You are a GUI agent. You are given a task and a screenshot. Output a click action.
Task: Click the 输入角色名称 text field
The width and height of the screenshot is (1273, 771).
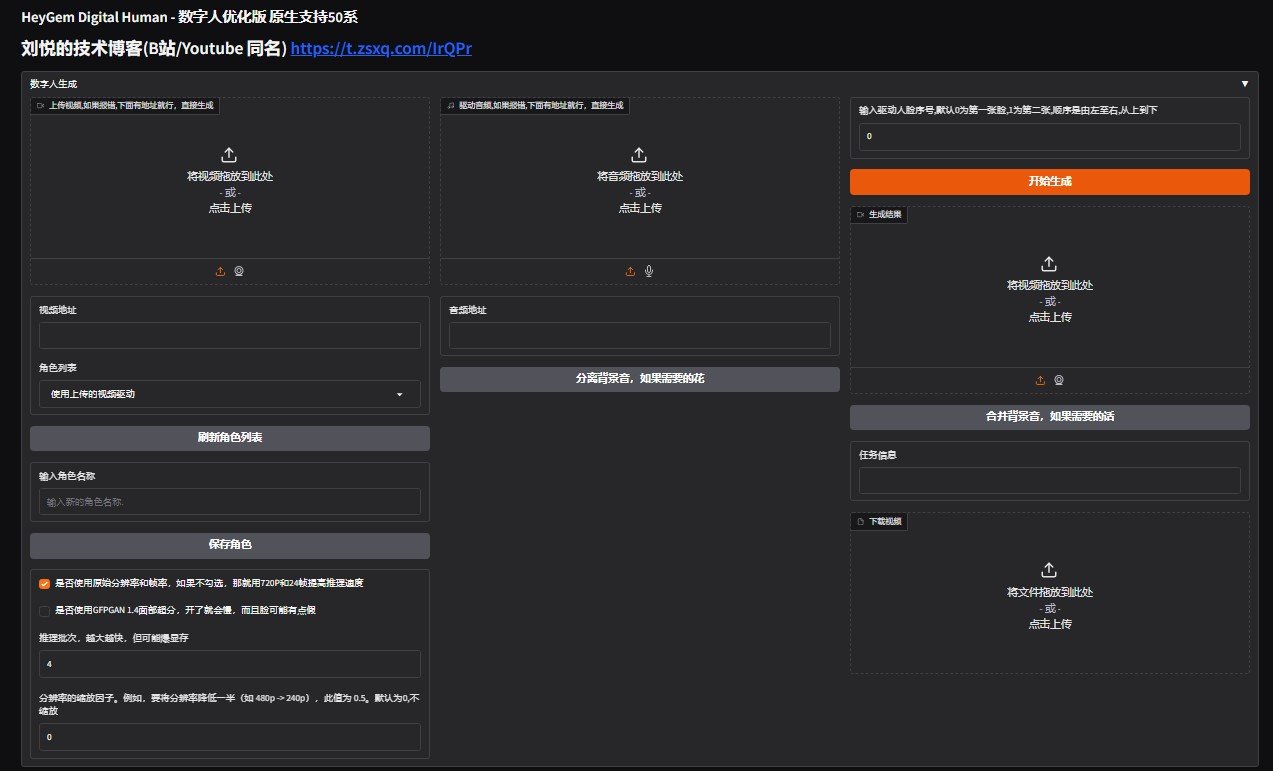[x=229, y=501]
